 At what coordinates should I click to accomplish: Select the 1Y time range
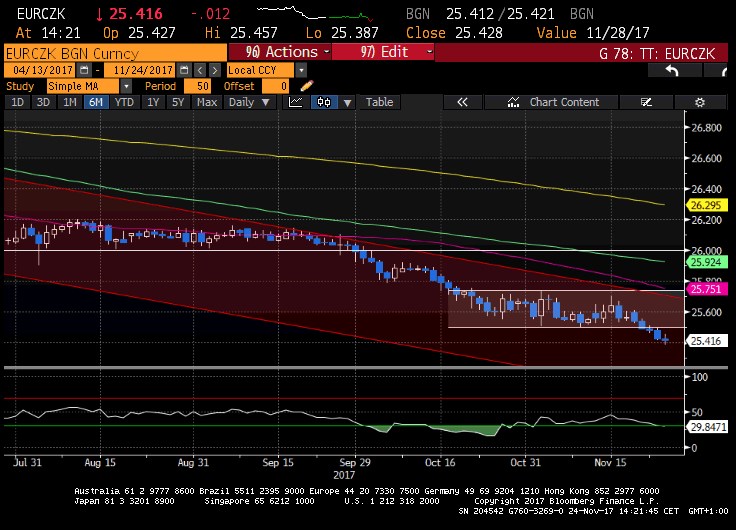click(153, 102)
